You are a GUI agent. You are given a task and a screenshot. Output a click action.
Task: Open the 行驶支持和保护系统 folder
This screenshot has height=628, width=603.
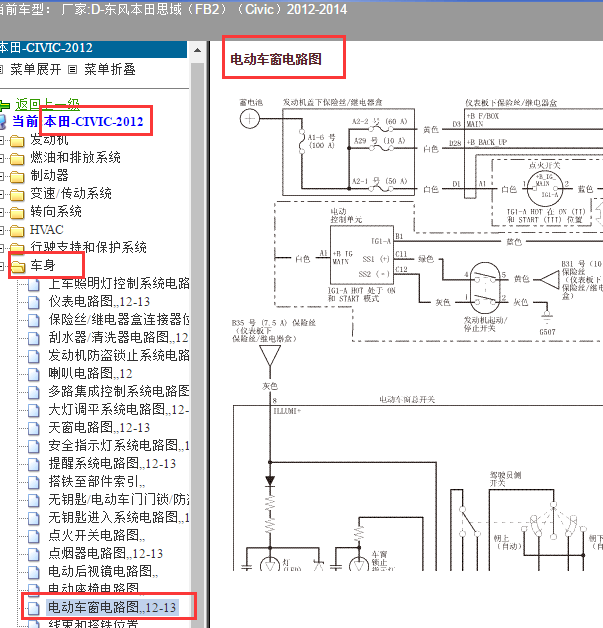point(88,247)
